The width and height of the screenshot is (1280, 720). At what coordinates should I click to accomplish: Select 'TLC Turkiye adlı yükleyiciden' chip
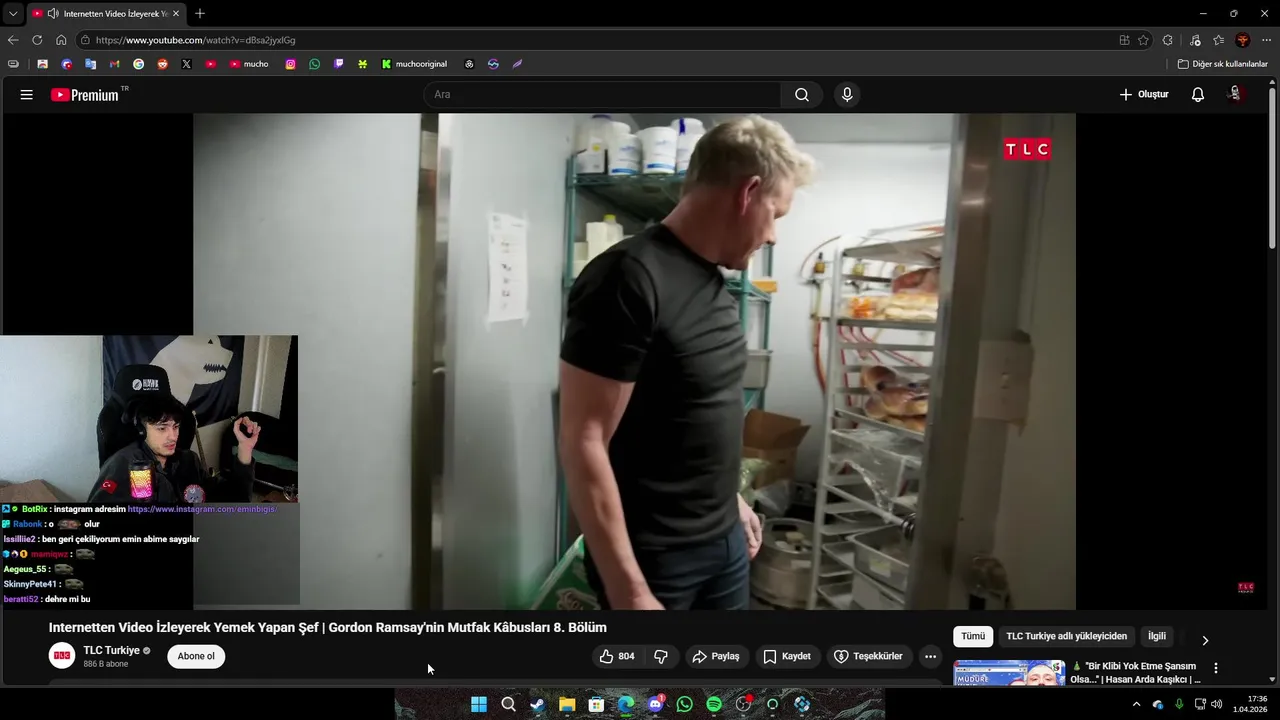[1066, 636]
